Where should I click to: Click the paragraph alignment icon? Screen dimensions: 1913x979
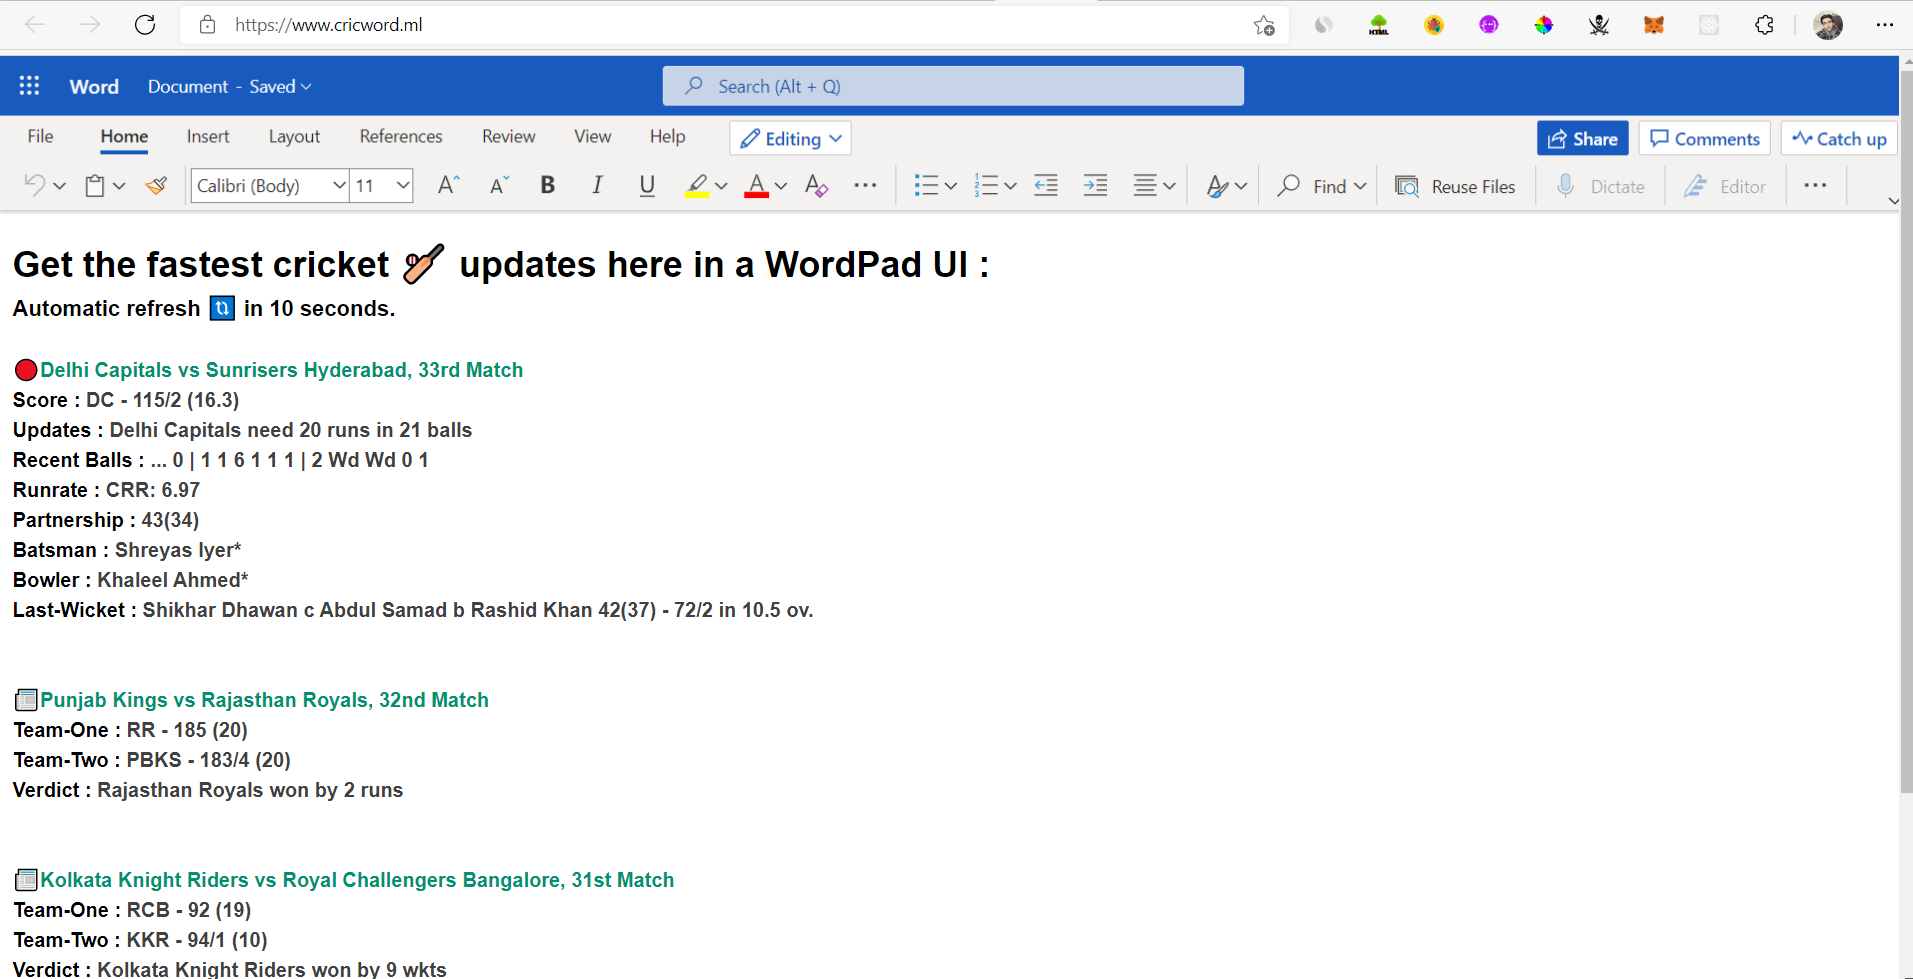1145,185
